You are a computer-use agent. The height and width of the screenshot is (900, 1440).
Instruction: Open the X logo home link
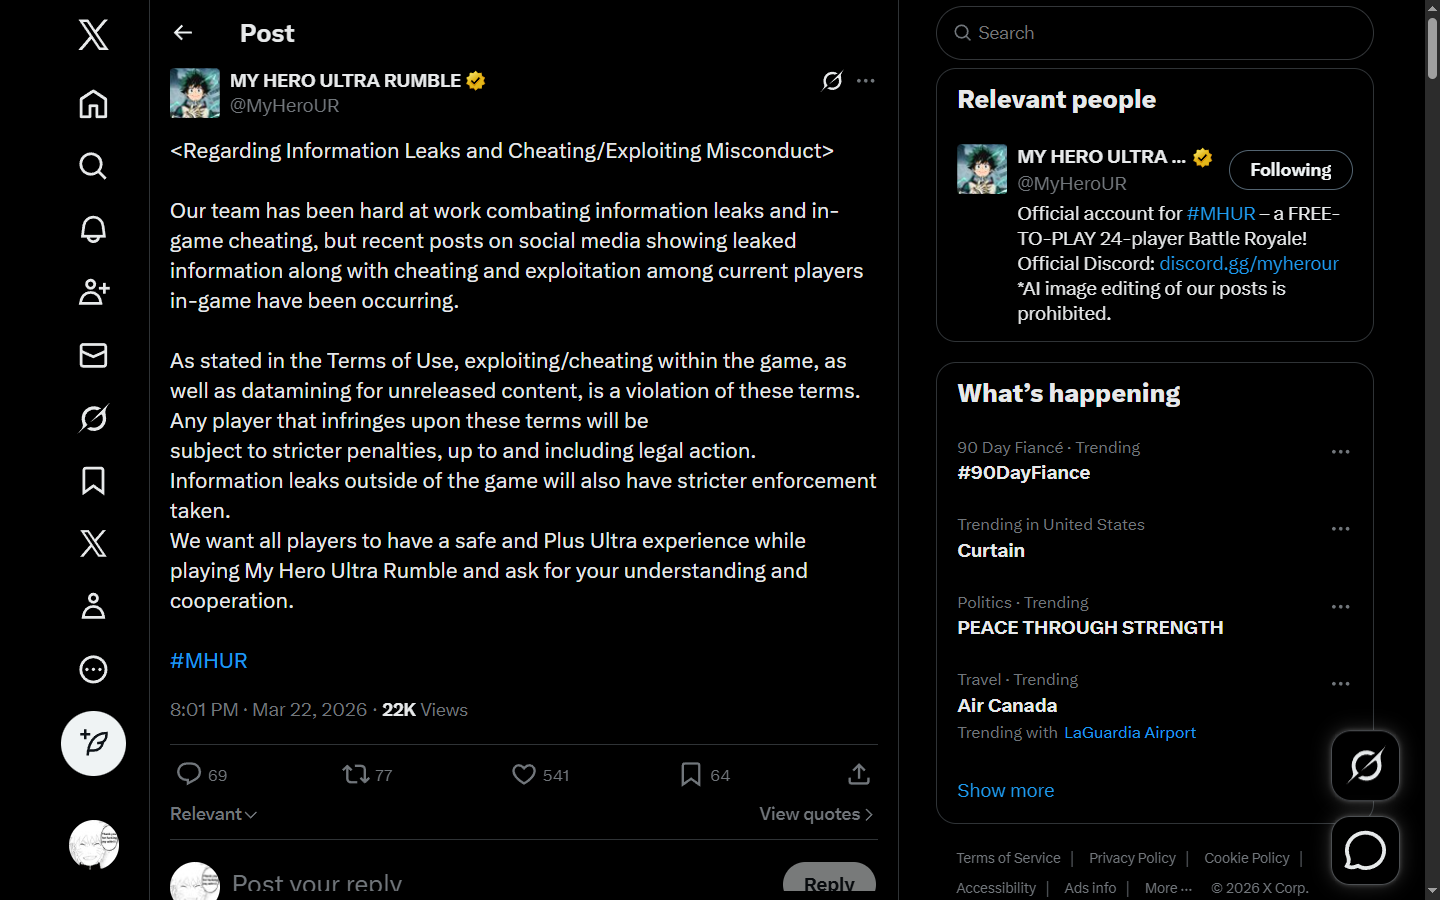coord(93,35)
